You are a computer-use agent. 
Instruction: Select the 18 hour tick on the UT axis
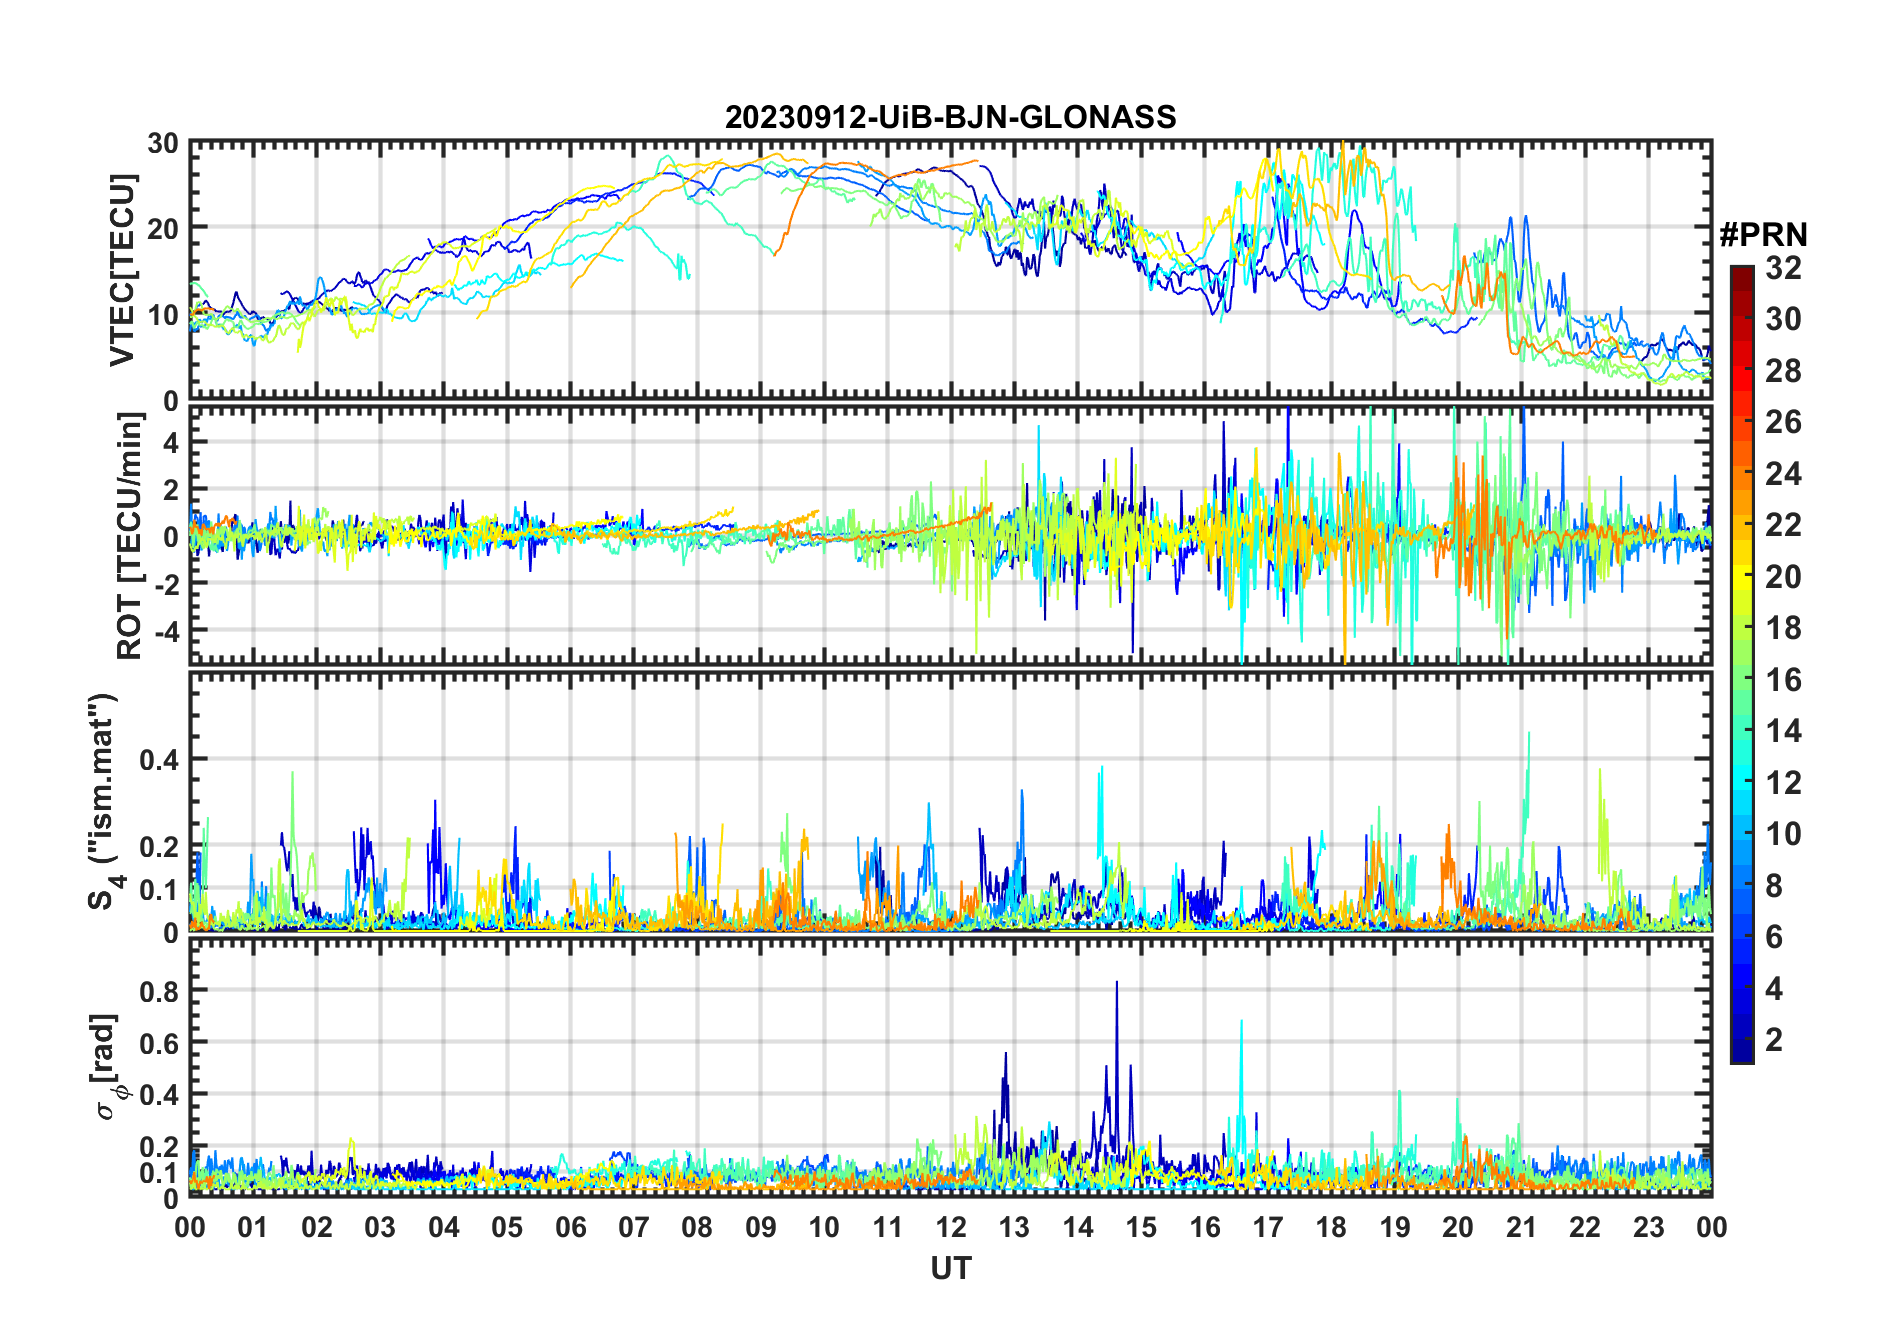1331,1227
